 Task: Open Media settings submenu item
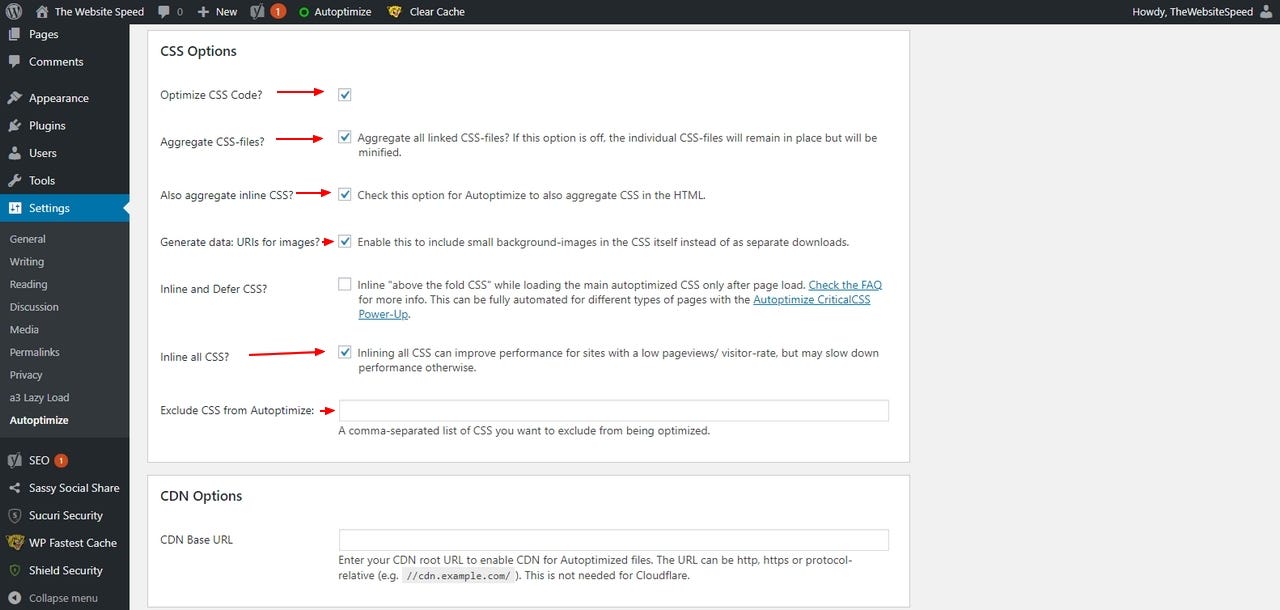24,330
